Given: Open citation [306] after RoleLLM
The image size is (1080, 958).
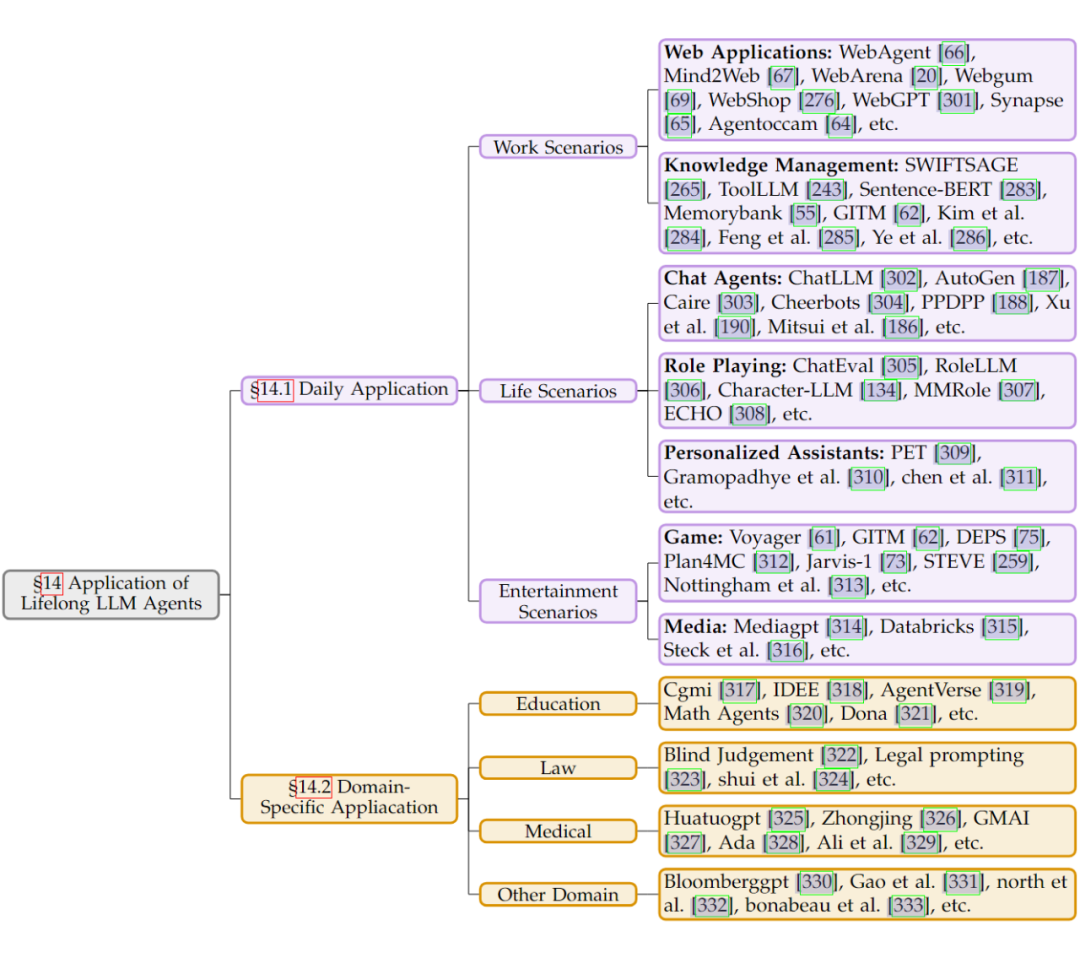Looking at the screenshot, I should (x=685, y=391).
